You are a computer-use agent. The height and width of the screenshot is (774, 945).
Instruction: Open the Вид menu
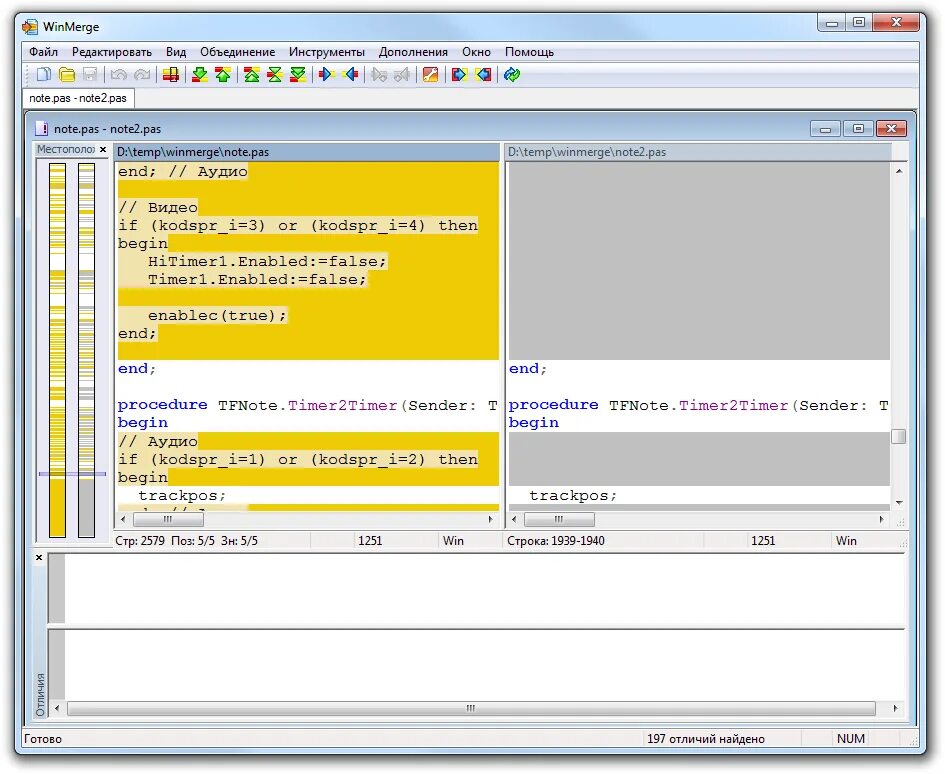coord(176,52)
